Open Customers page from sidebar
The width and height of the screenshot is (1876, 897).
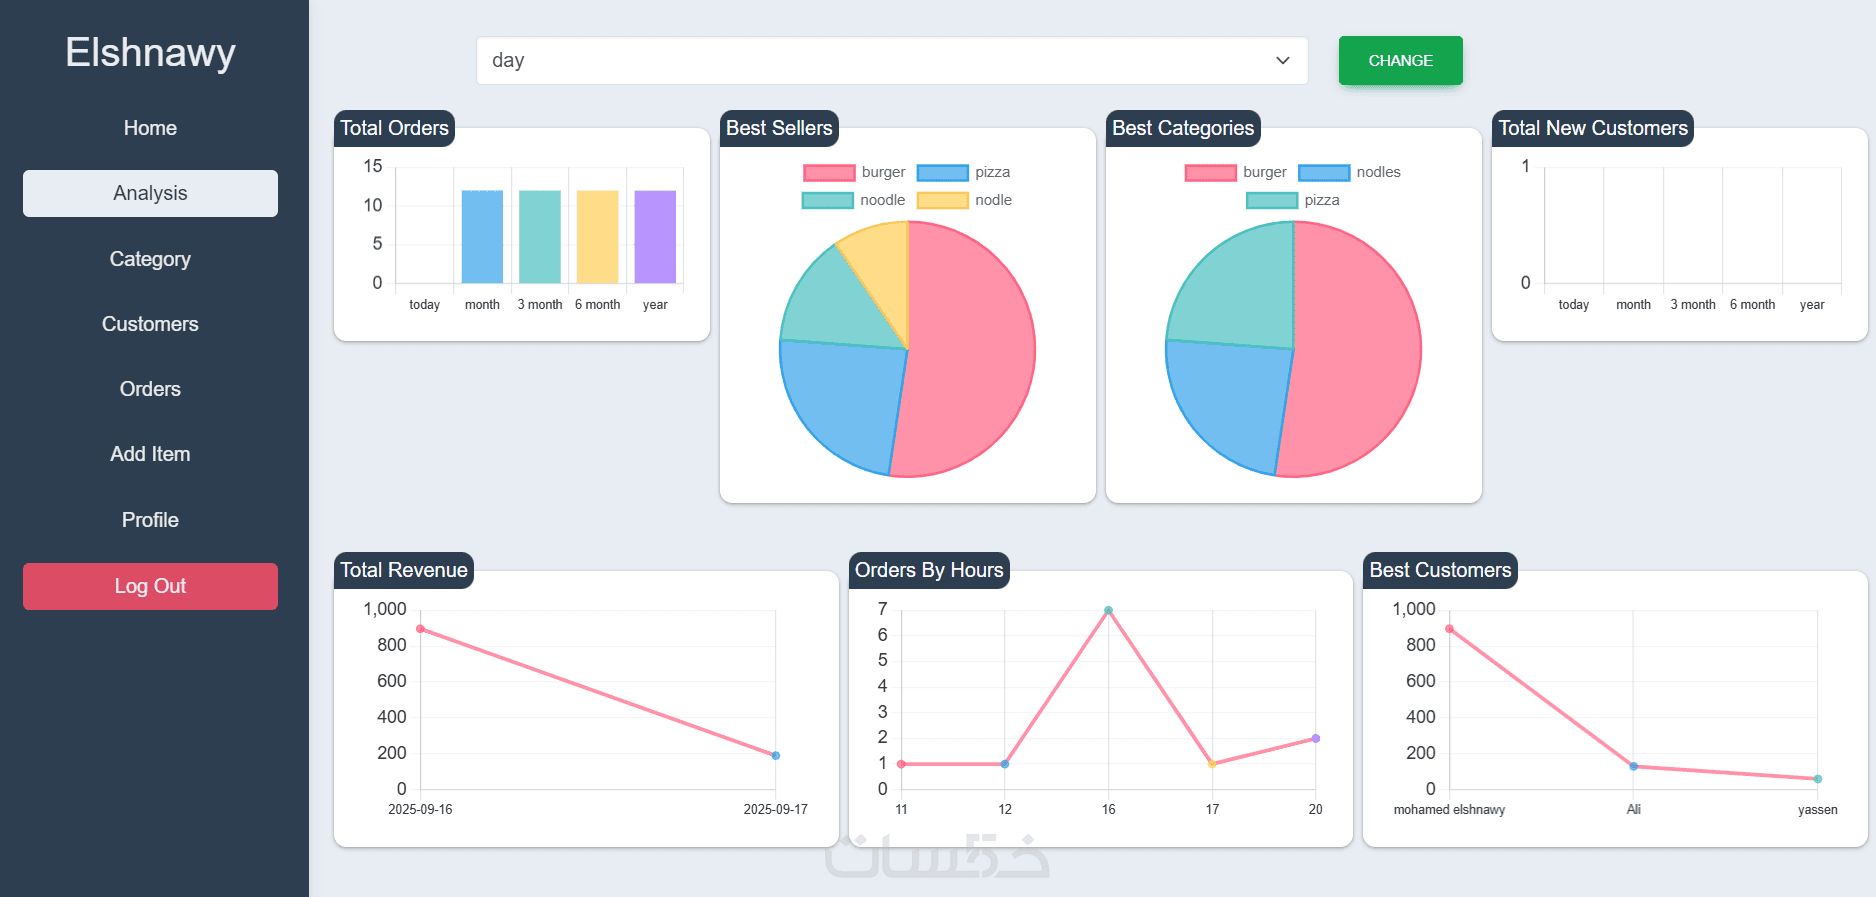tap(150, 324)
